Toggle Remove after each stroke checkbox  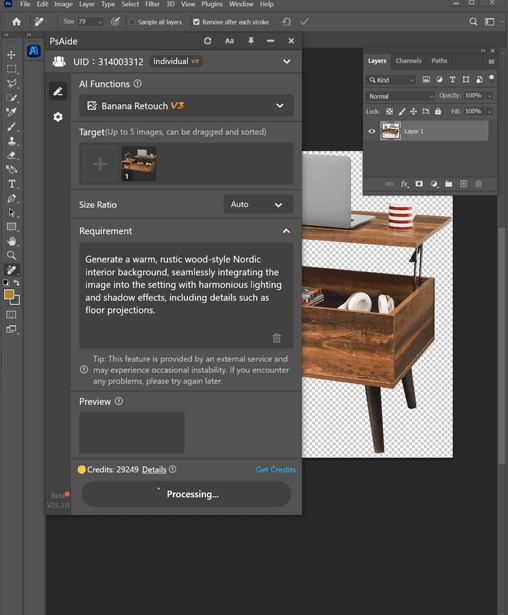tap(196, 22)
